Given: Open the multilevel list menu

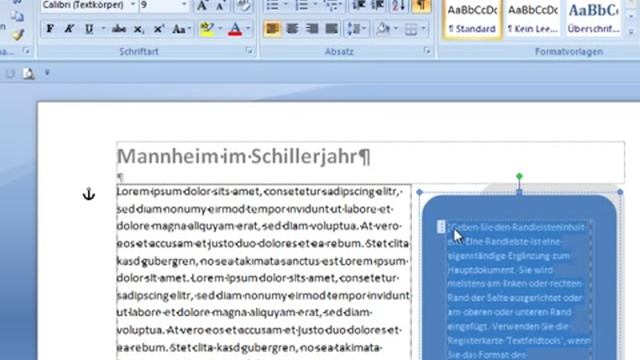Looking at the screenshot, I should pyautogui.click(x=333, y=5).
